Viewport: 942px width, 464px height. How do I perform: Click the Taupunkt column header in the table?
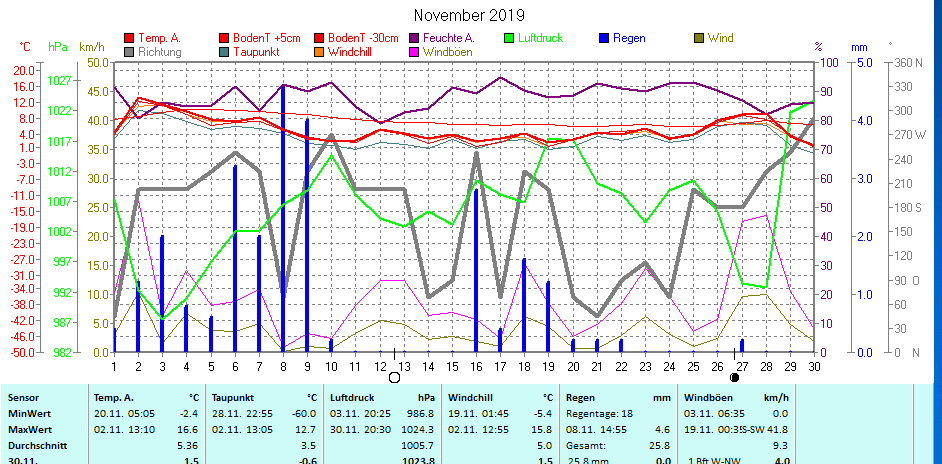click(x=231, y=398)
